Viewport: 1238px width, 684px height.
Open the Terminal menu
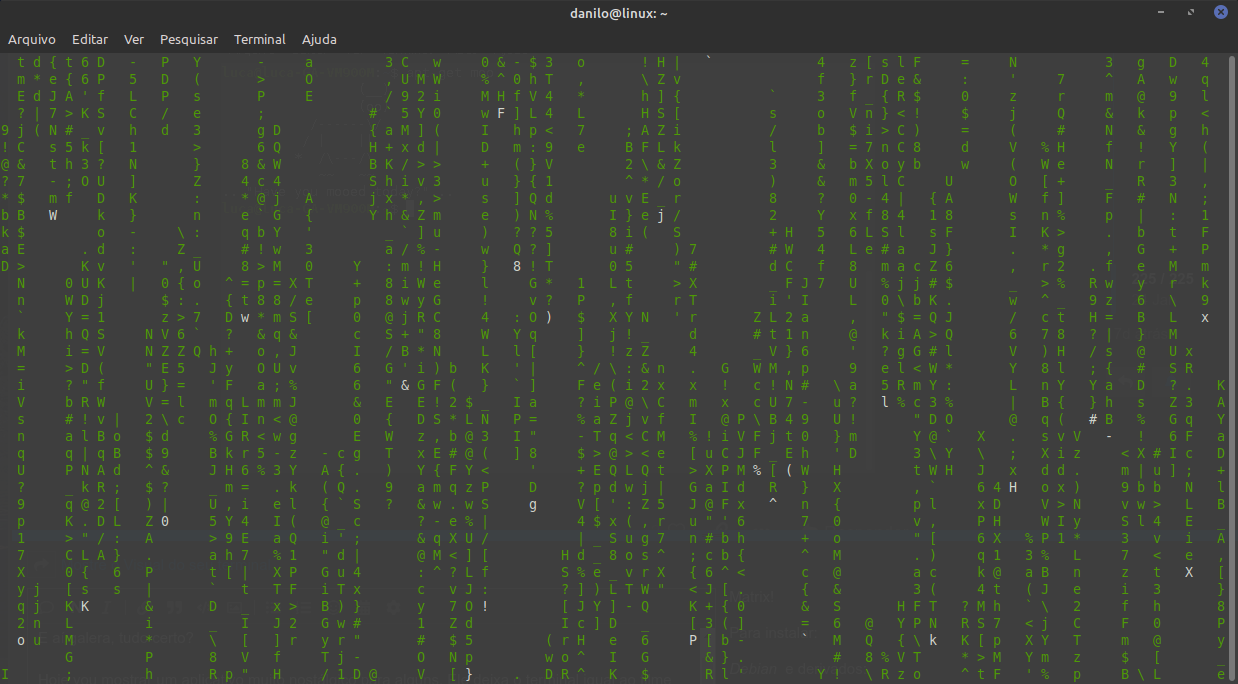coord(259,39)
